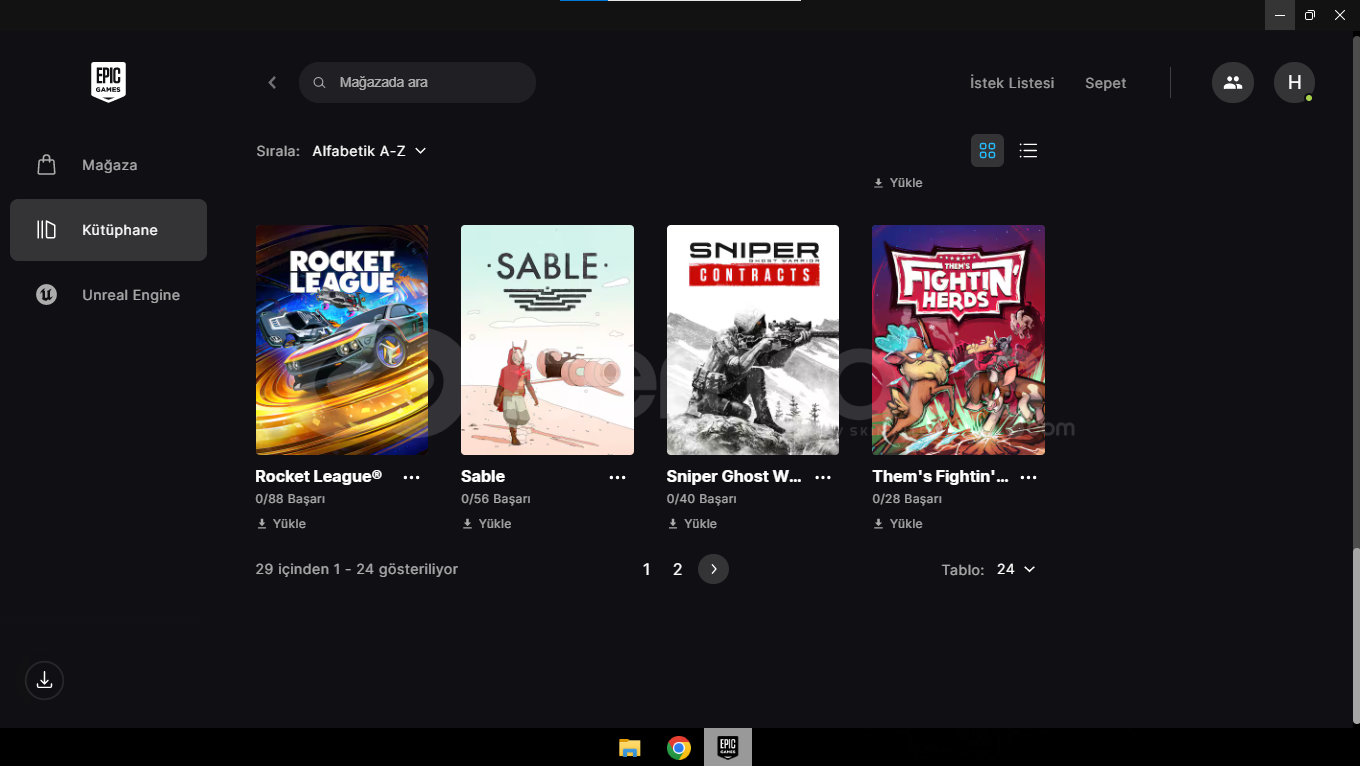Open Sniper Ghost Warrior more options
This screenshot has width=1360, height=766.
(823, 478)
